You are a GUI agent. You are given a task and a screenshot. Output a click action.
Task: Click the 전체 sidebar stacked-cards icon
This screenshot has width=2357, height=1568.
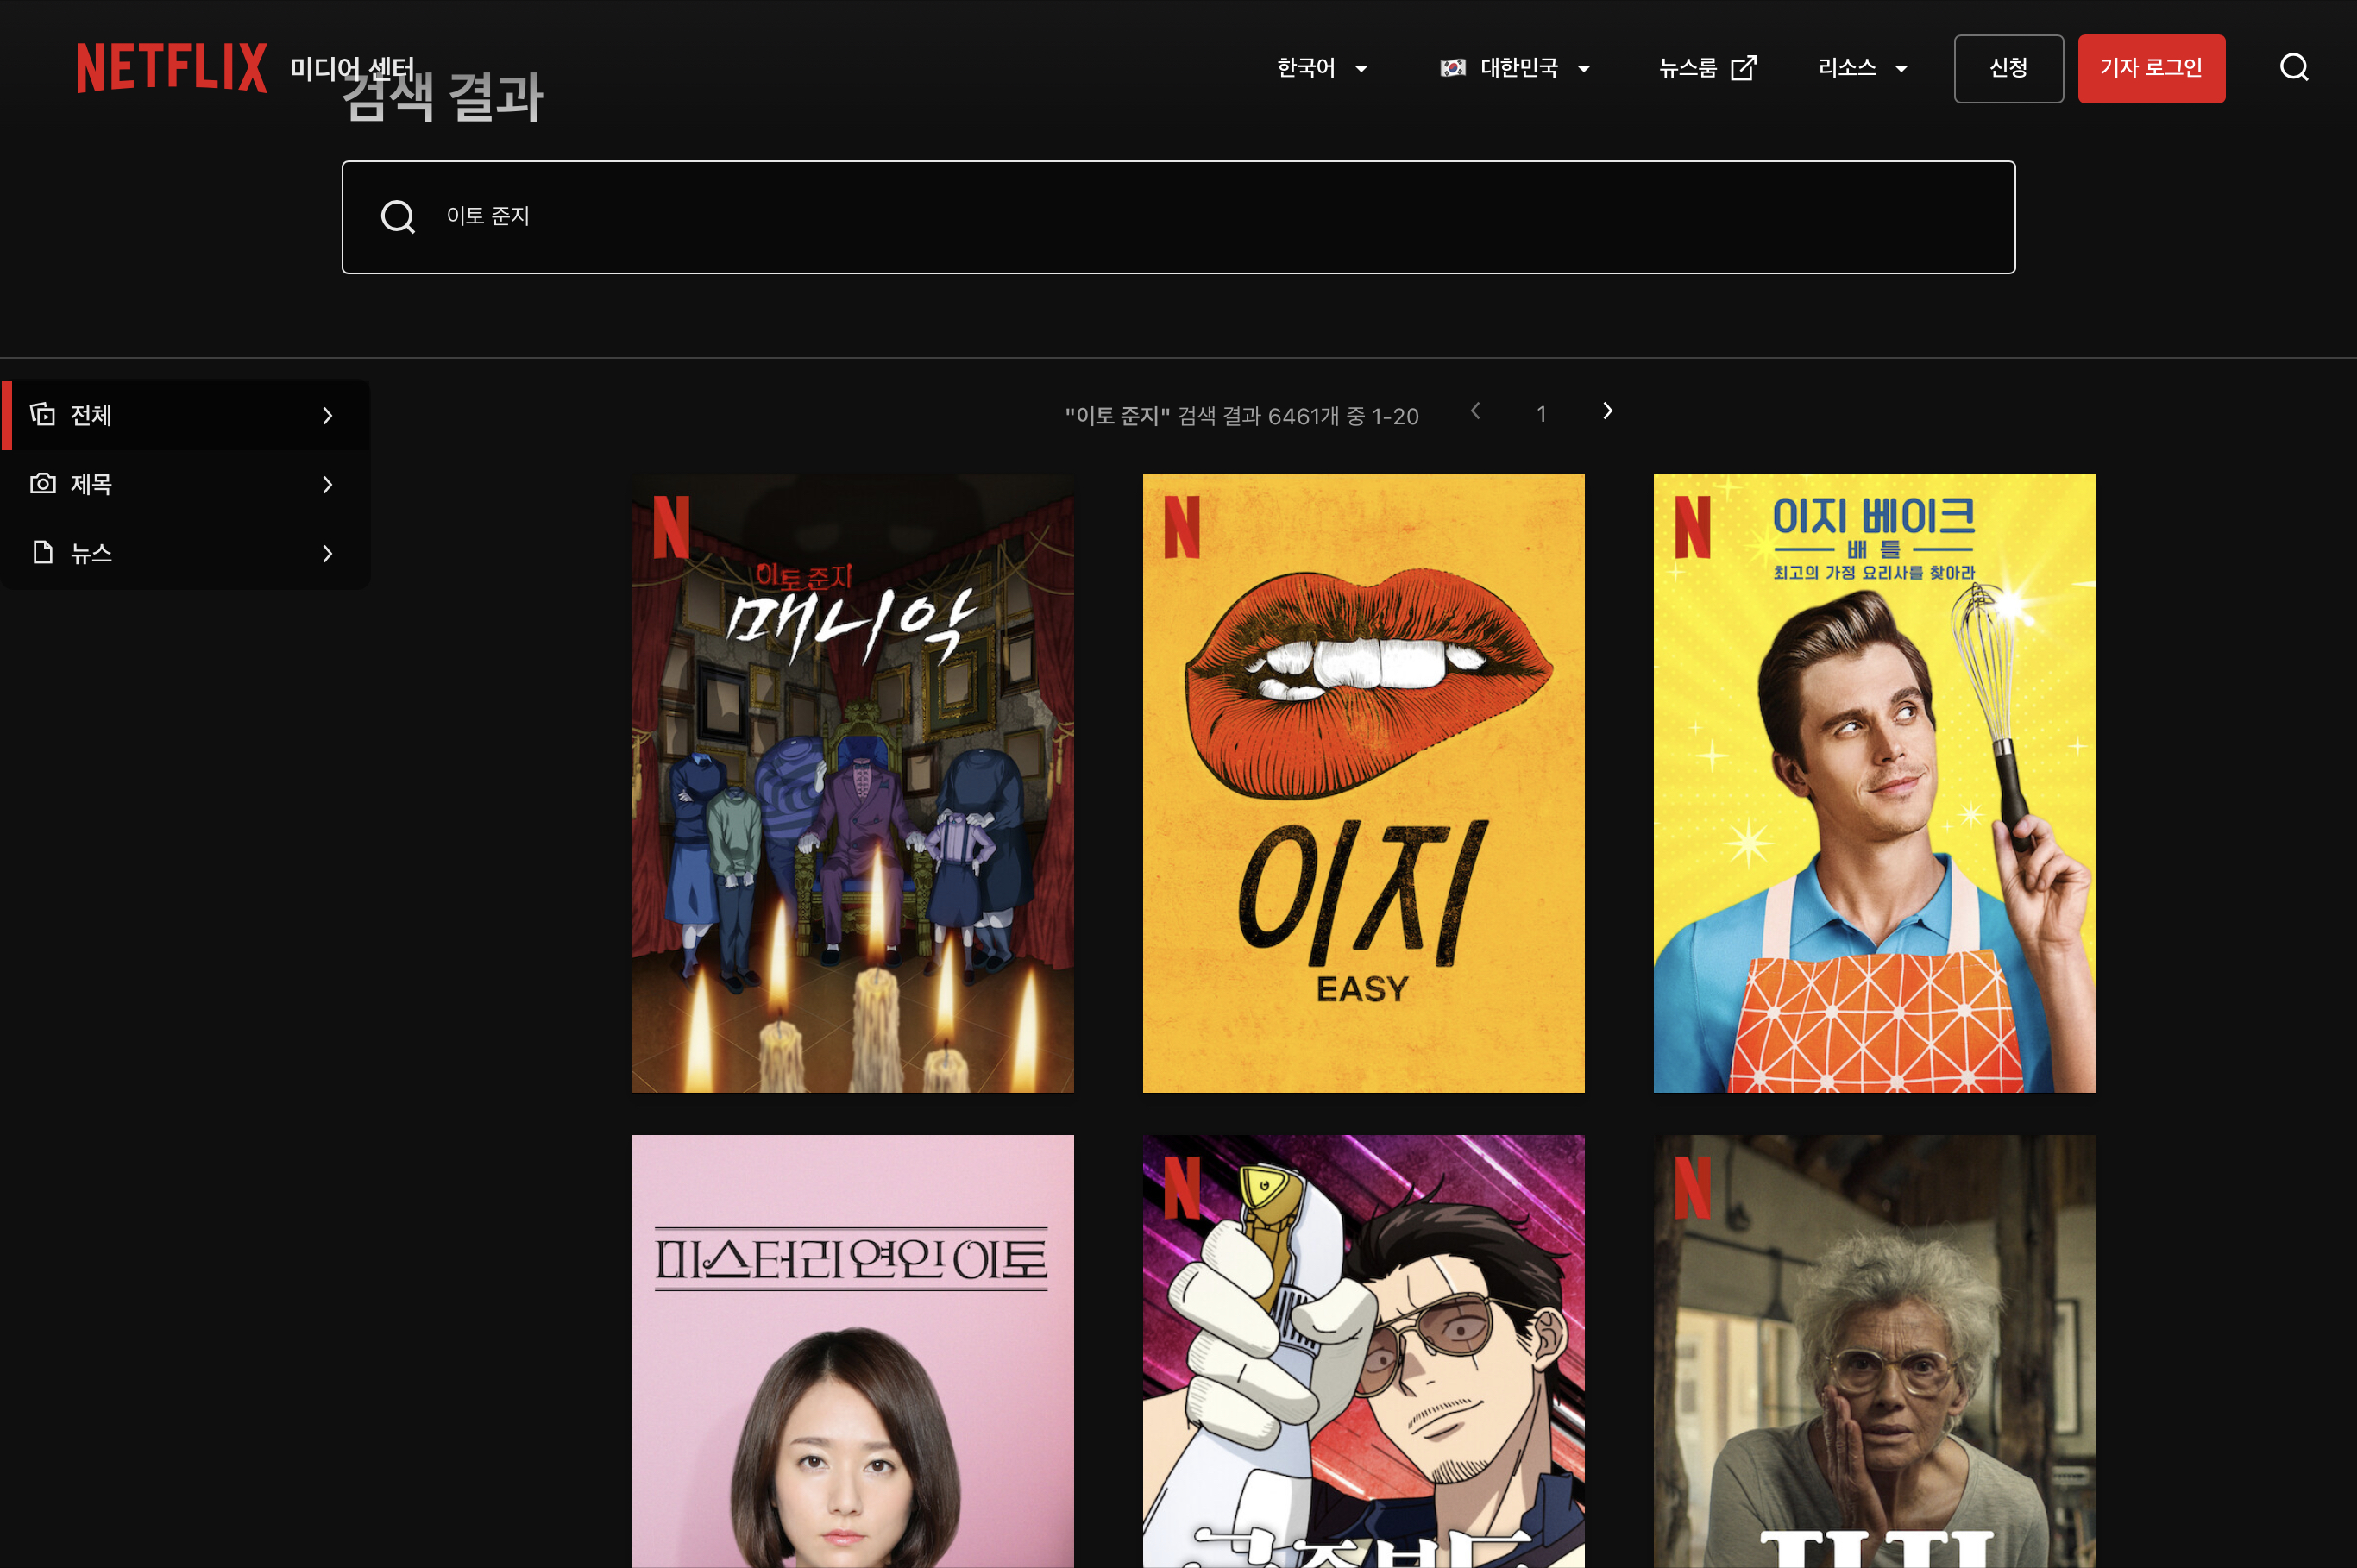[x=43, y=414]
